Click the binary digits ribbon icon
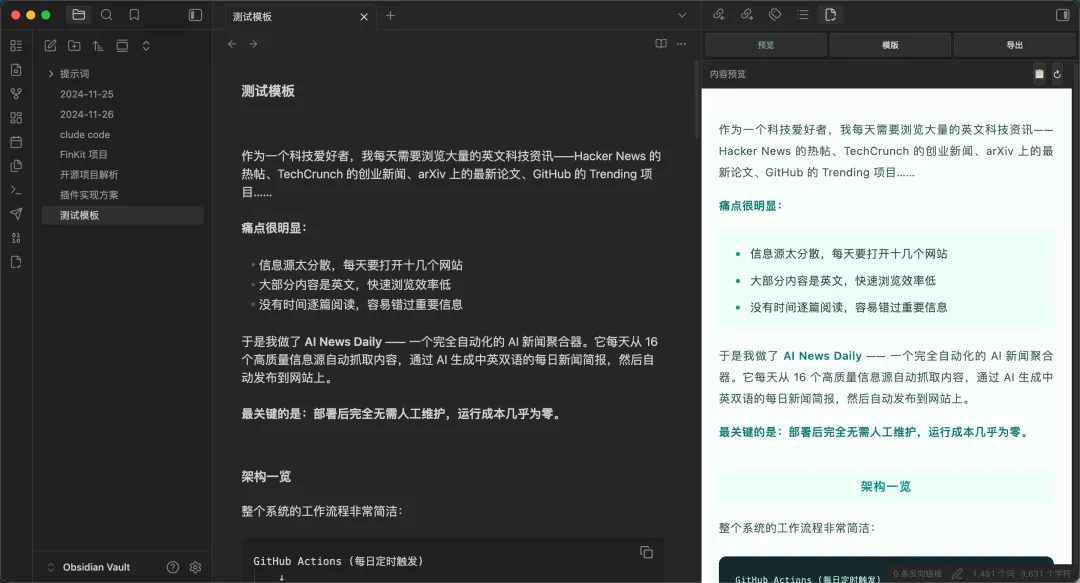Screen dimensions: 1080x583 point(16,238)
